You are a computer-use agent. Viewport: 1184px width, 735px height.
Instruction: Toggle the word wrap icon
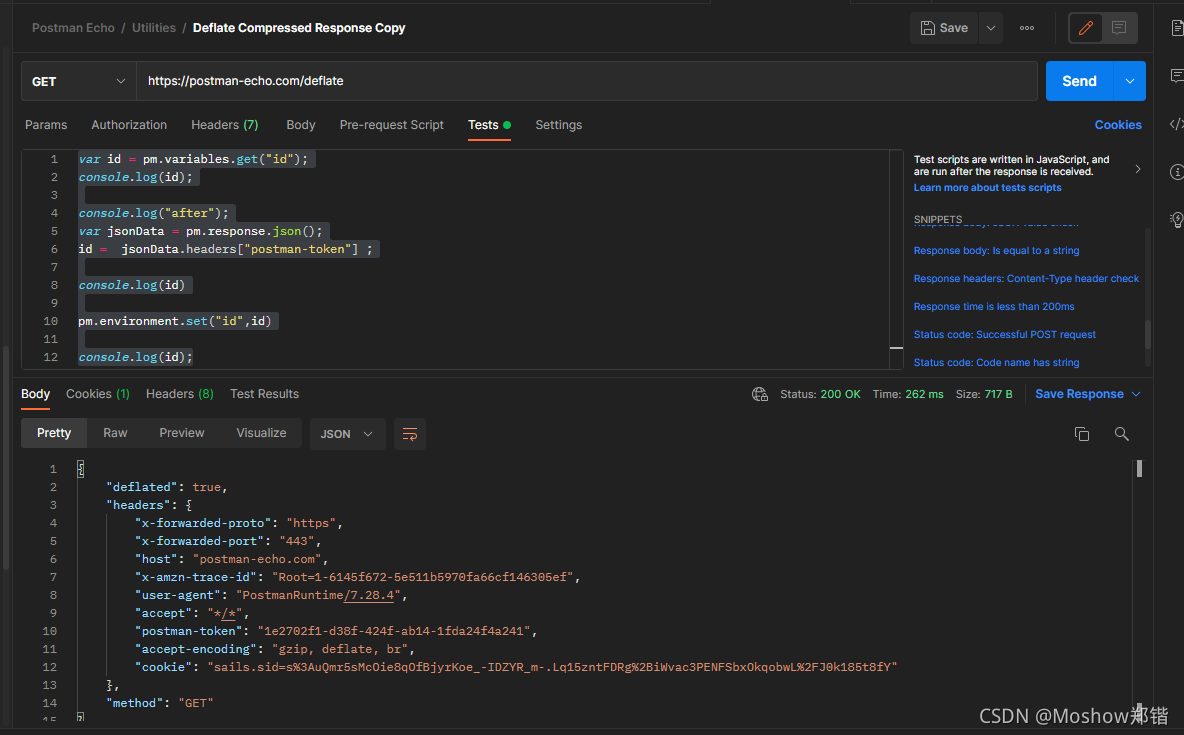tap(410, 434)
